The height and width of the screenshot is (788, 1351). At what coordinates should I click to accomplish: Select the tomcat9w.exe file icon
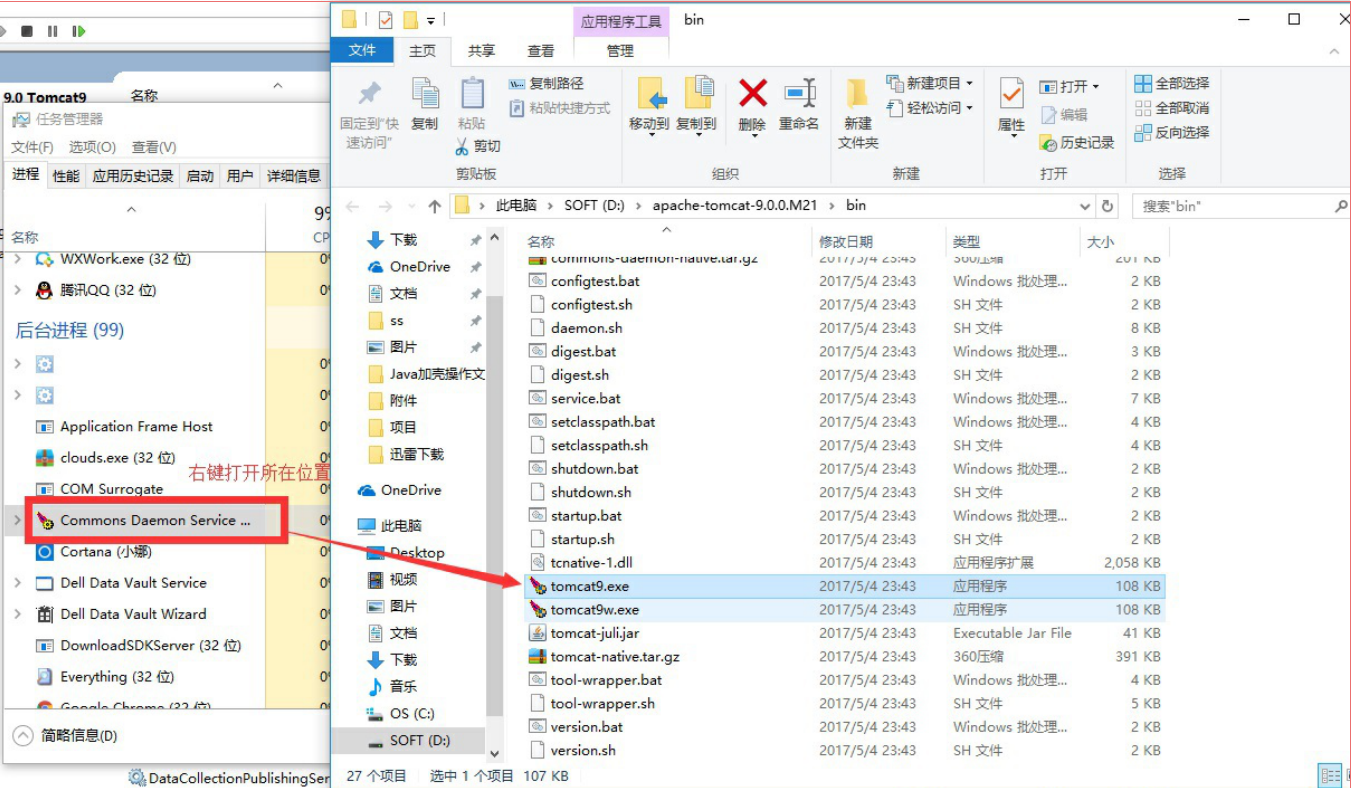pyautogui.click(x=537, y=610)
